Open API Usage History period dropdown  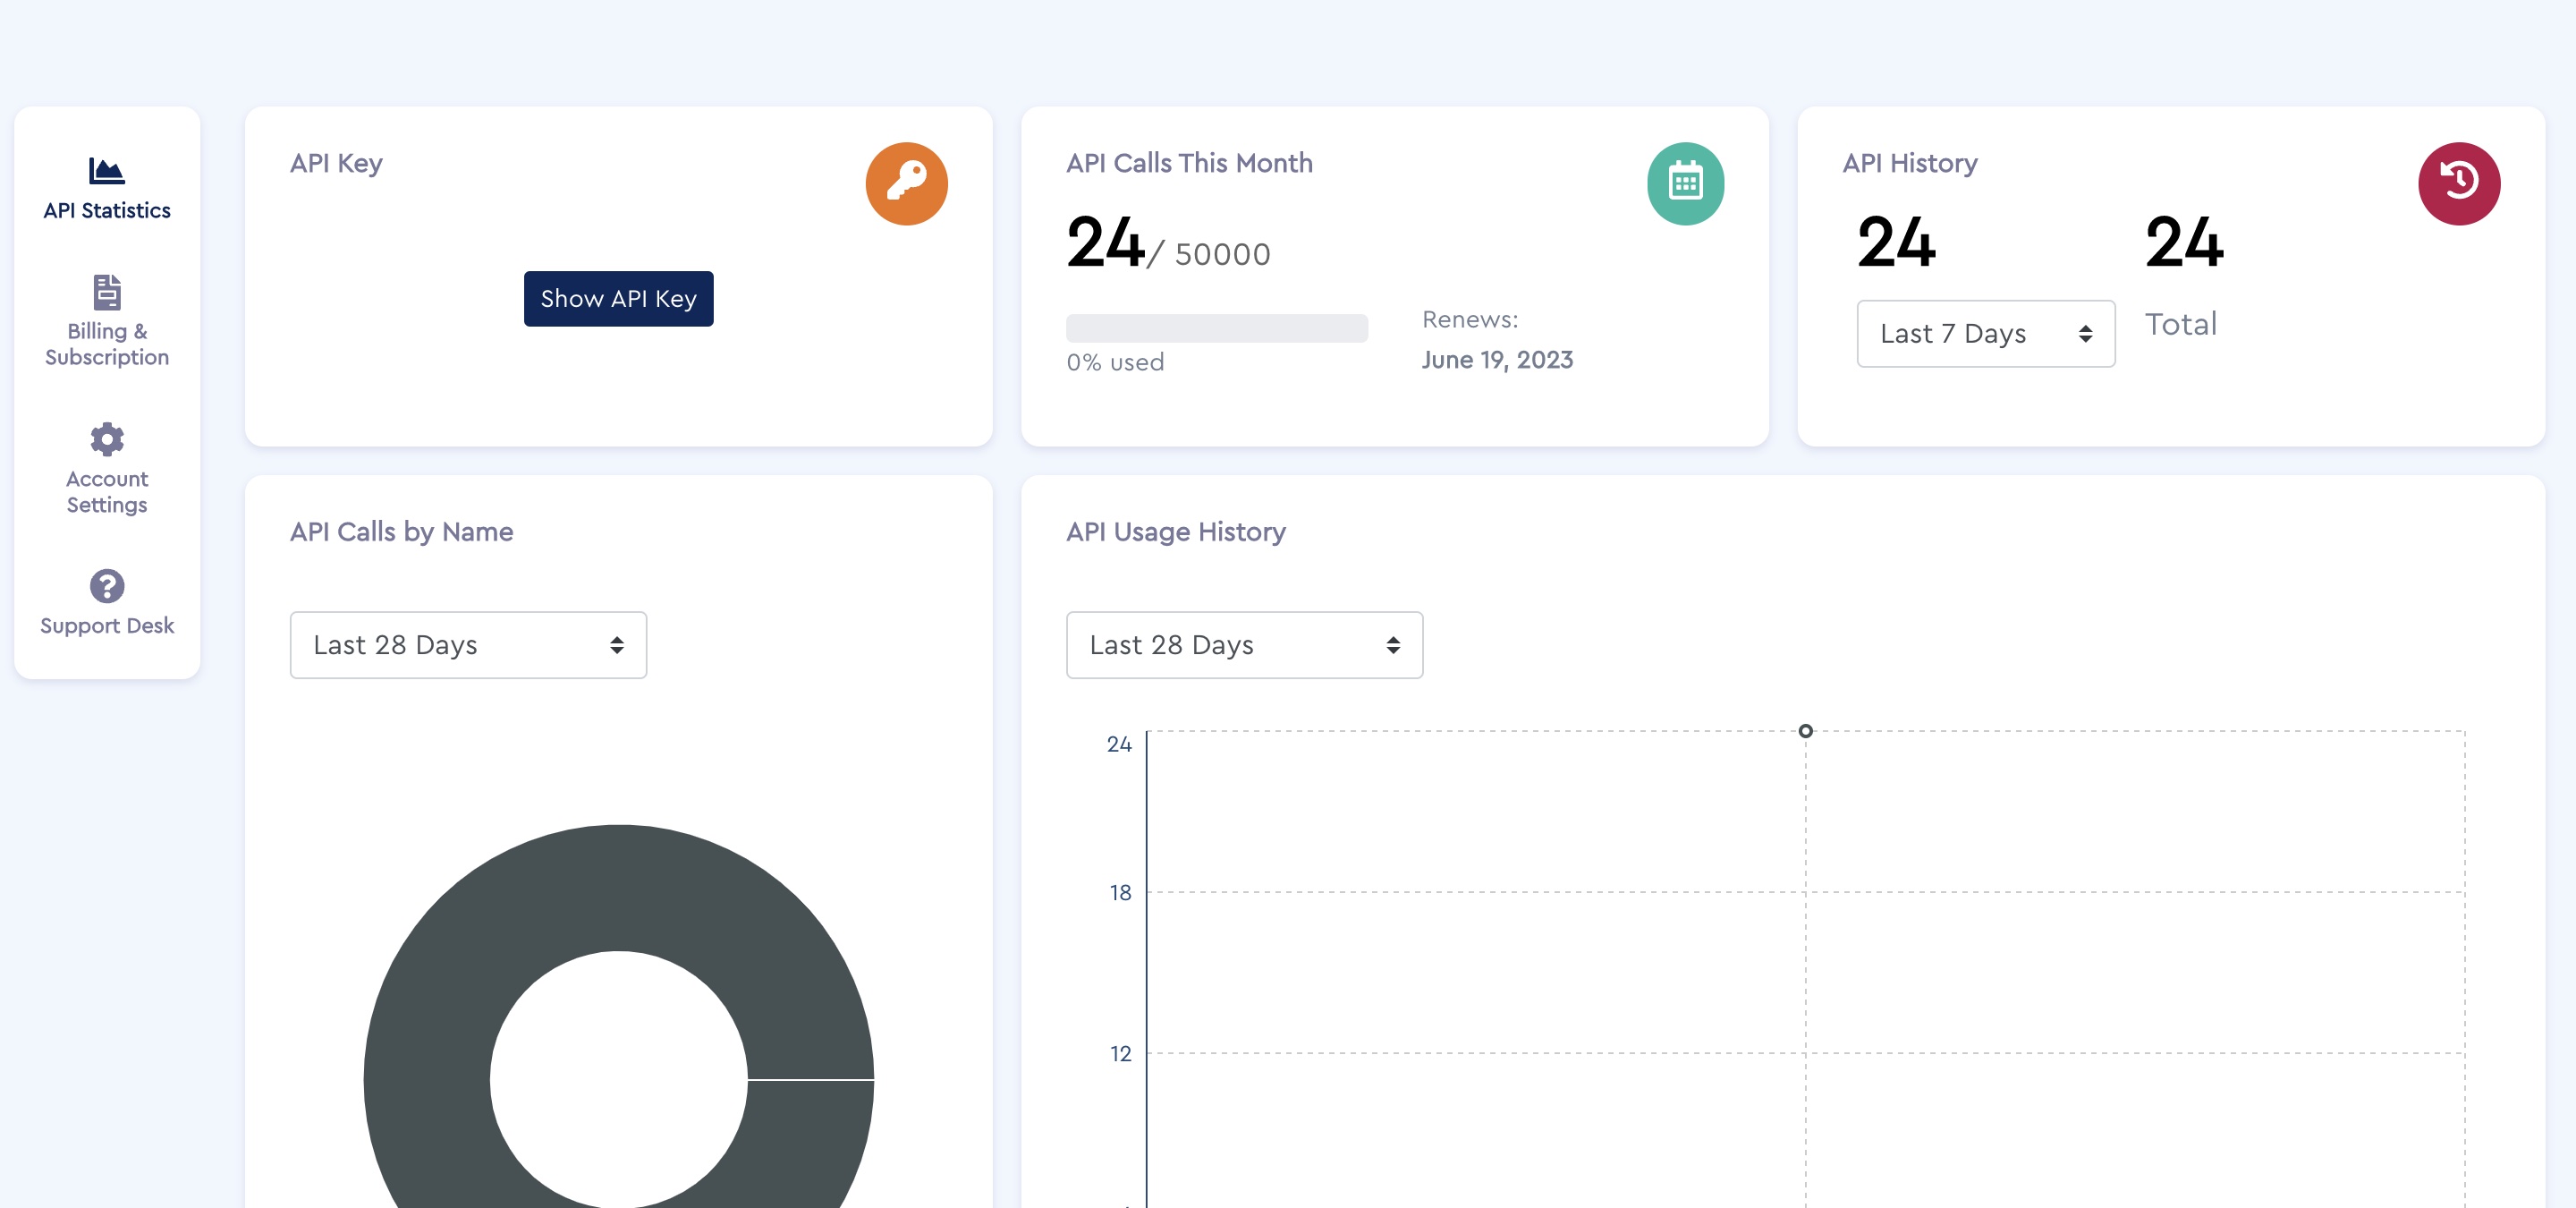(x=1244, y=645)
